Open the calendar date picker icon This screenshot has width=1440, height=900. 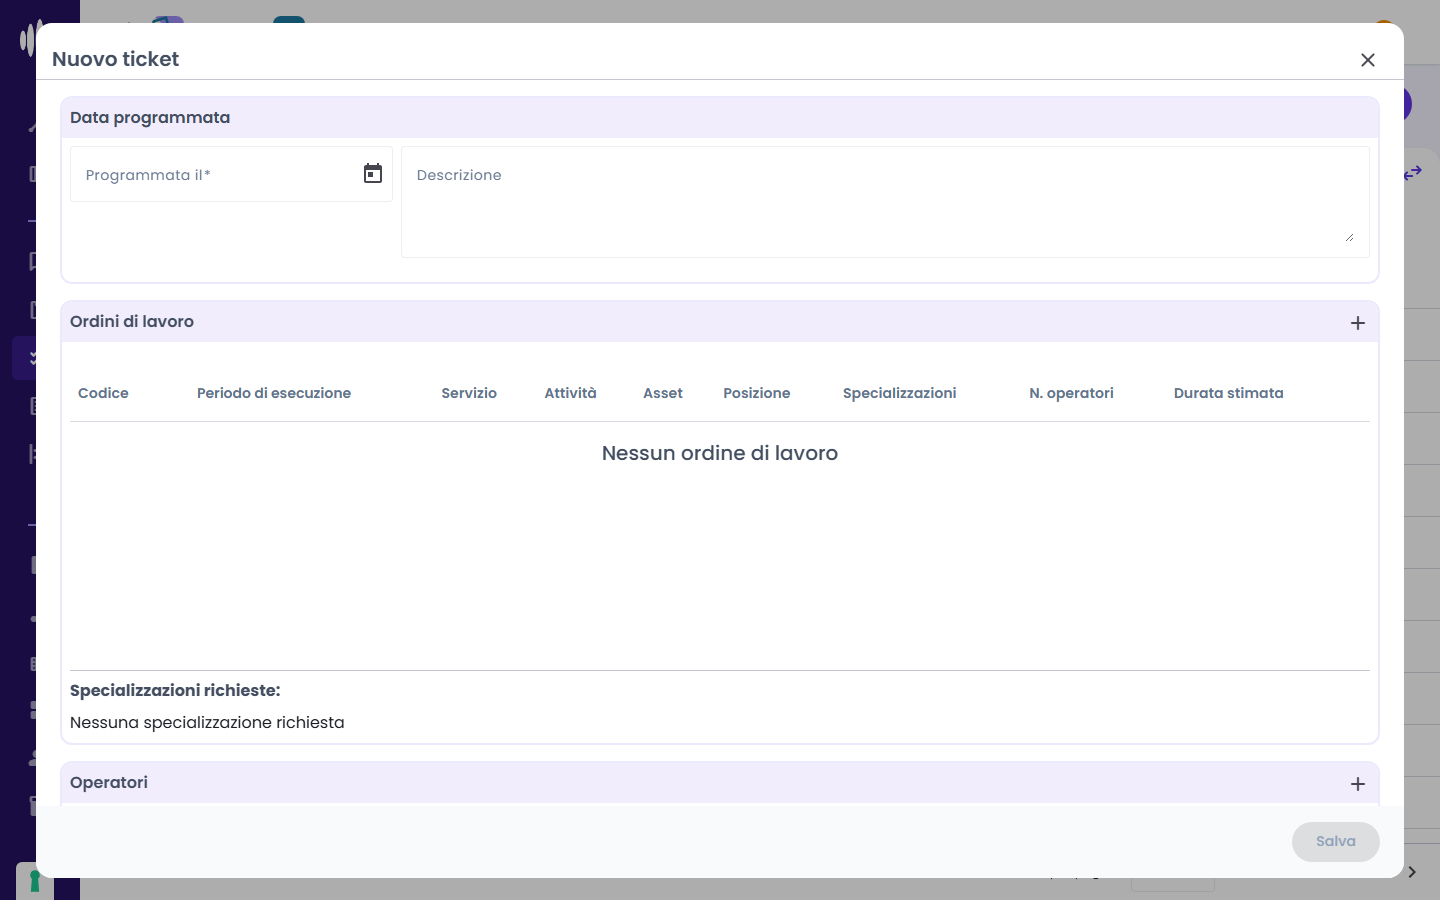tap(373, 174)
